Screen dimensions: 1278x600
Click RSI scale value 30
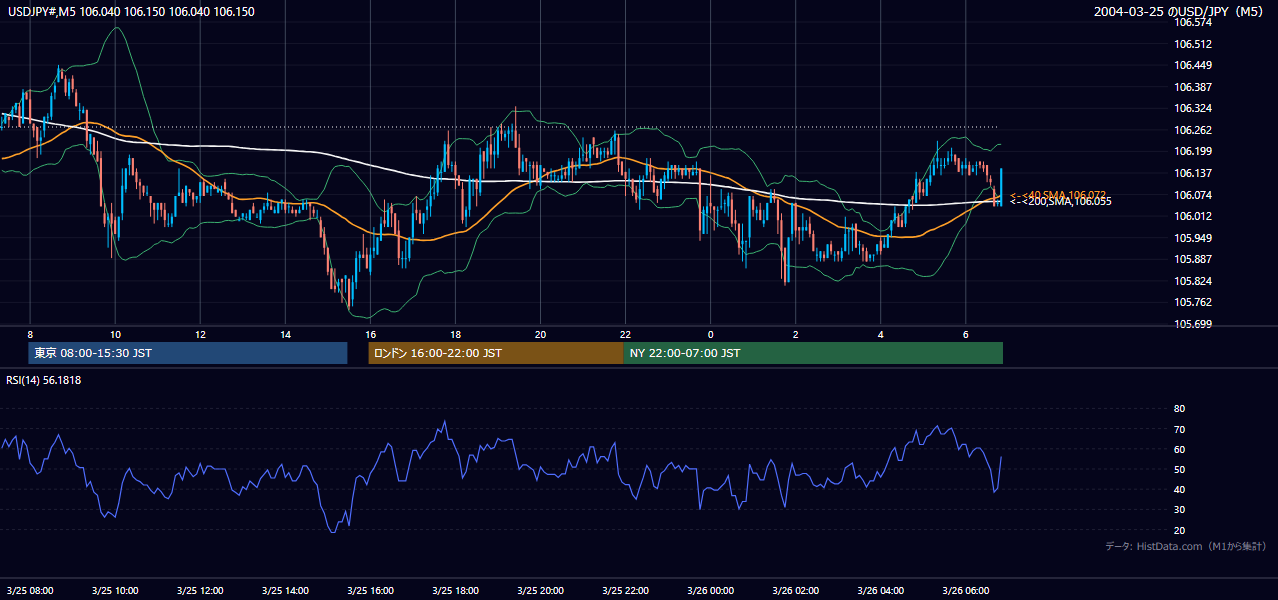(x=1179, y=510)
